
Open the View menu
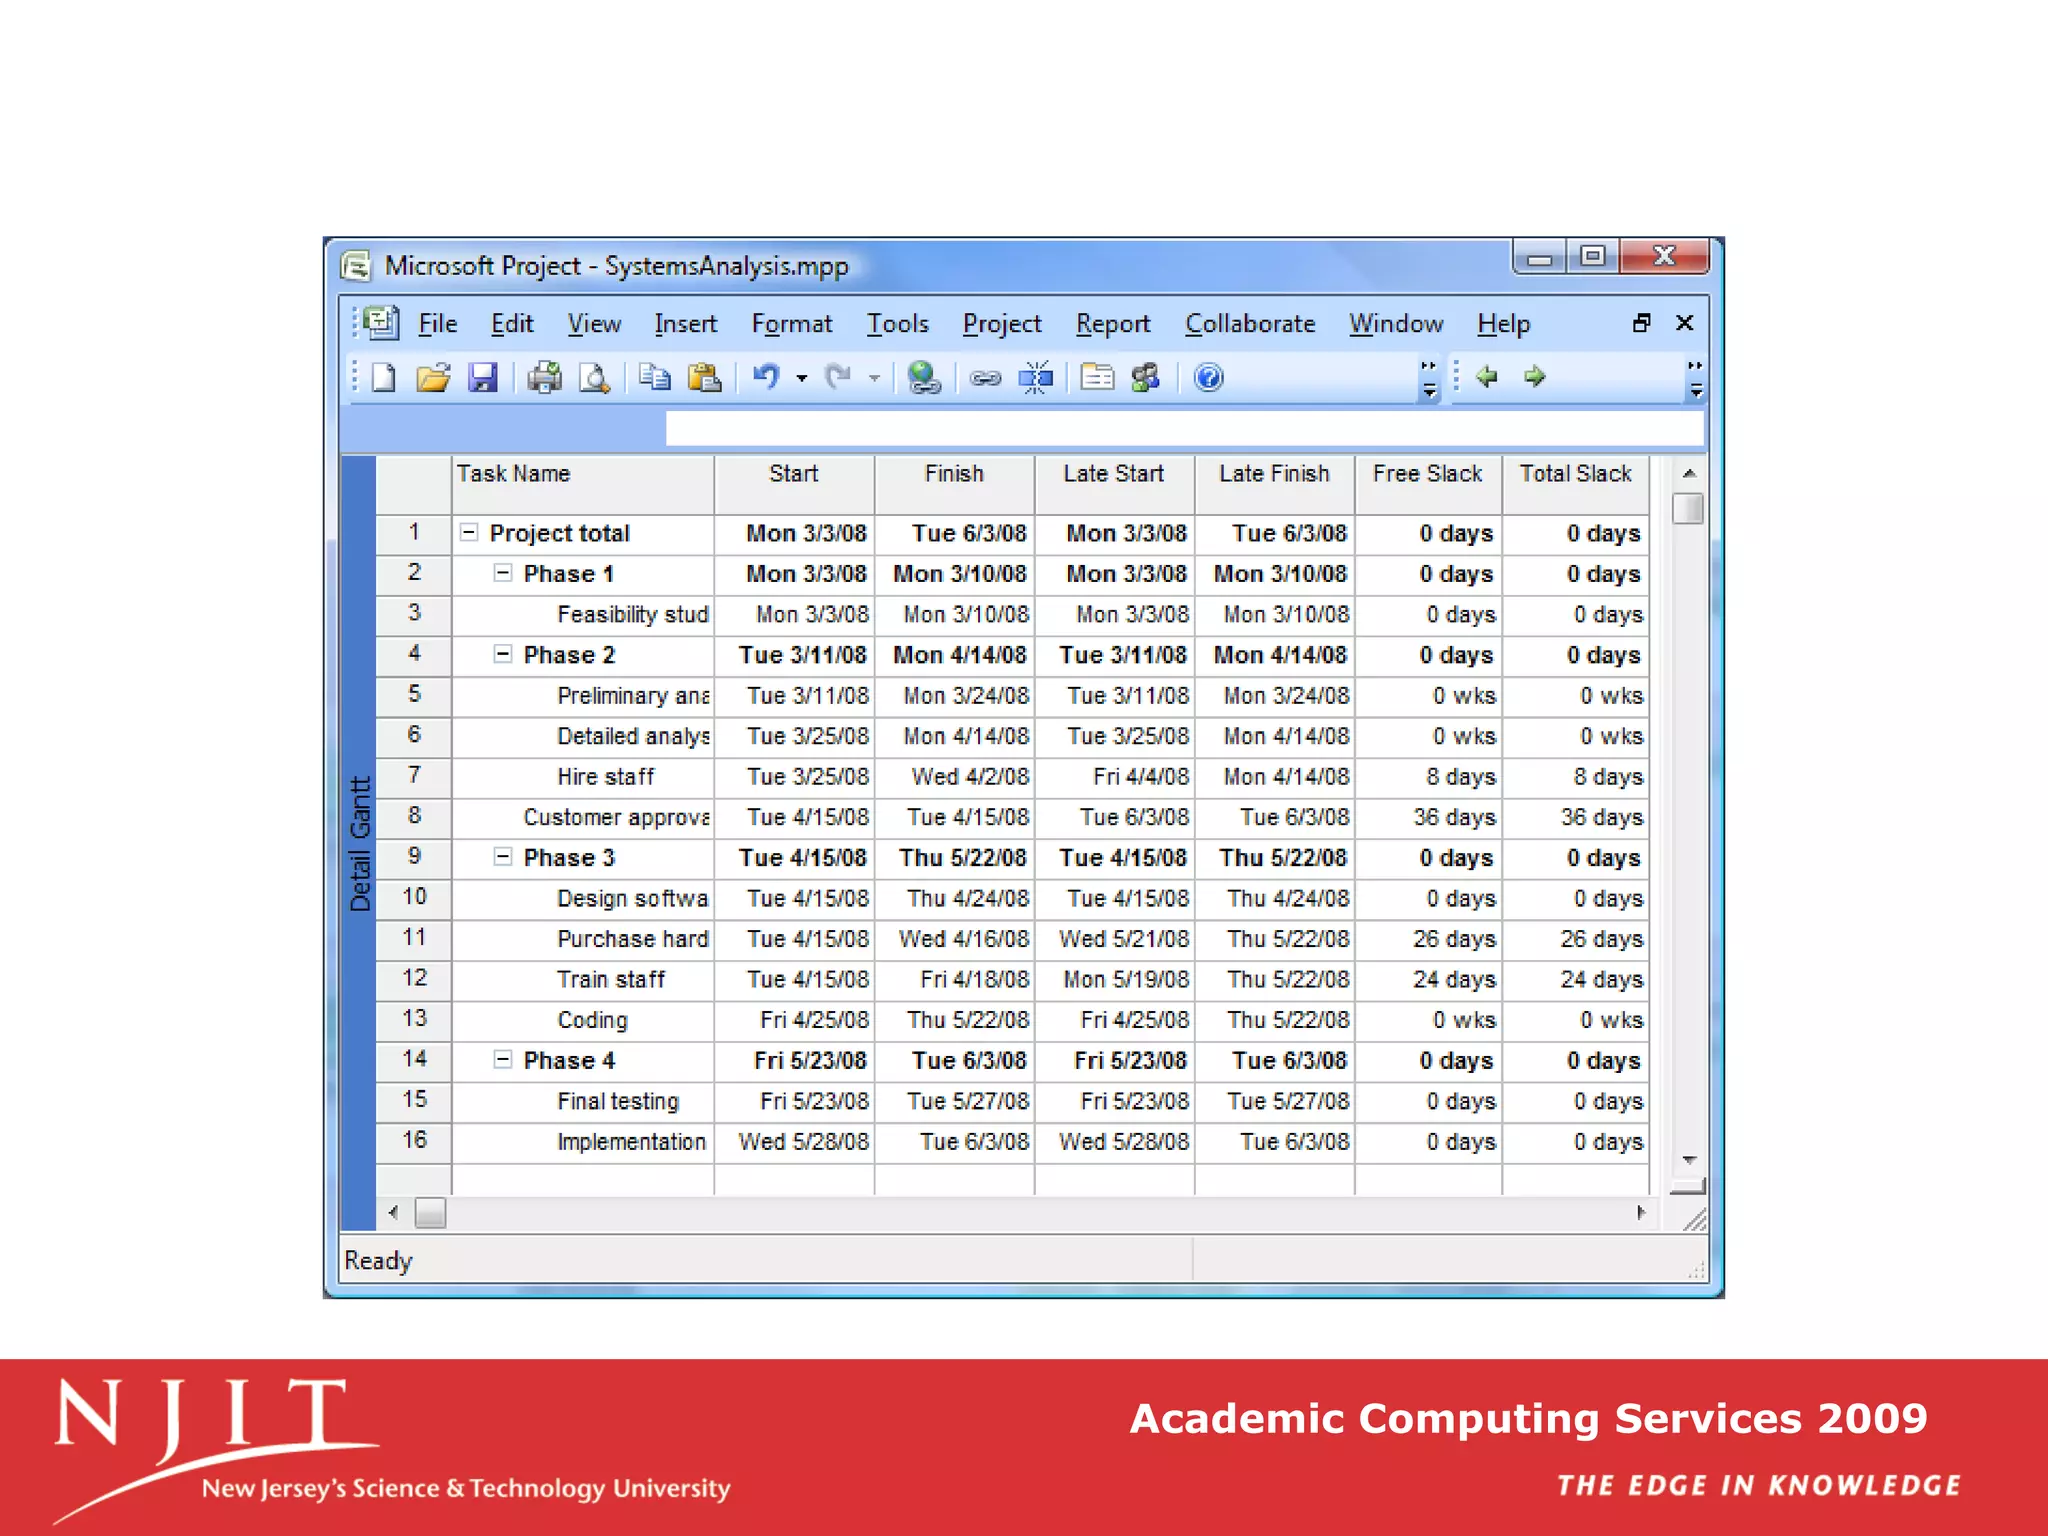(594, 324)
